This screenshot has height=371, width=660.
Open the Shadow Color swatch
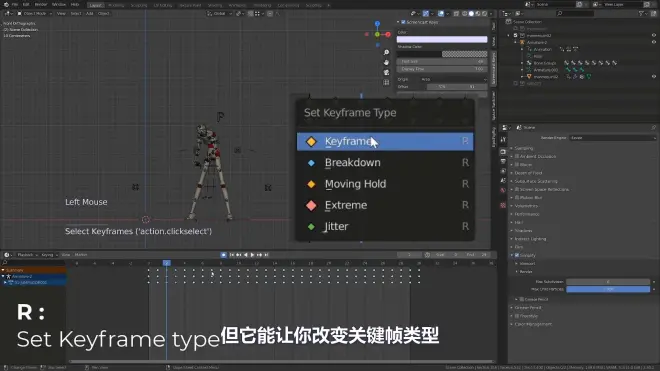click(442, 54)
